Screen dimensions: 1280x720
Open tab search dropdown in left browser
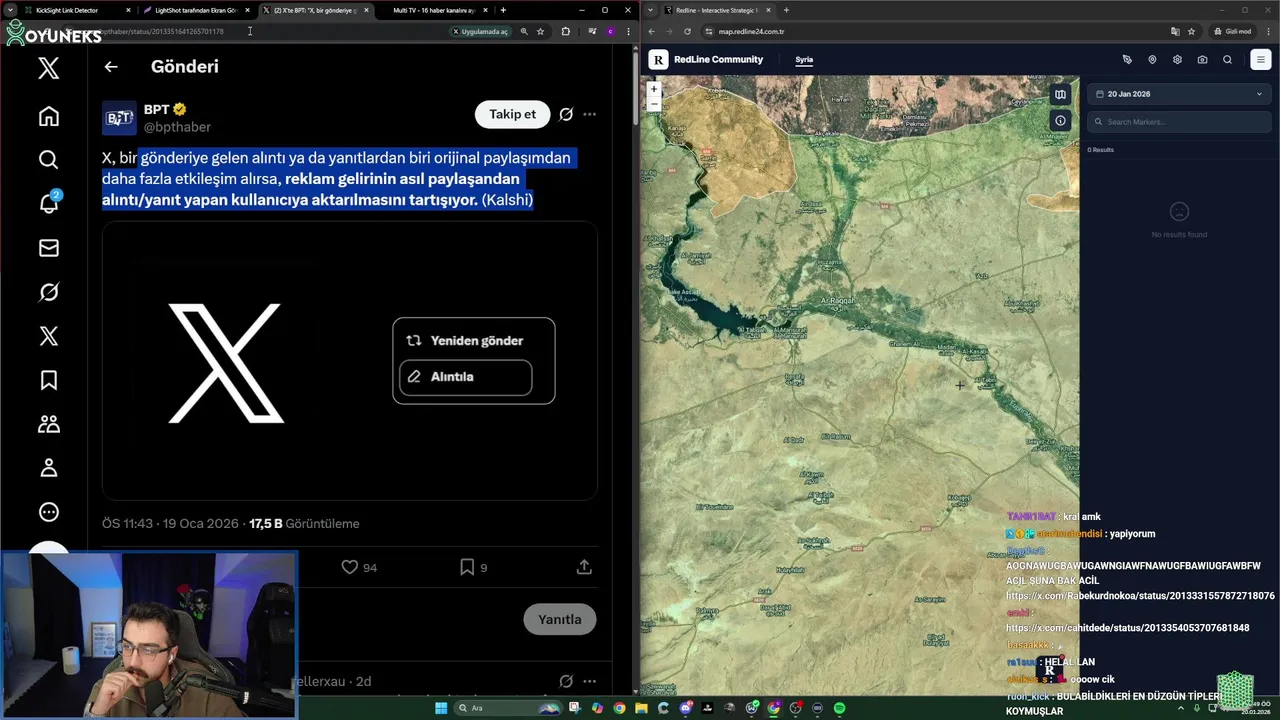(x=9, y=10)
